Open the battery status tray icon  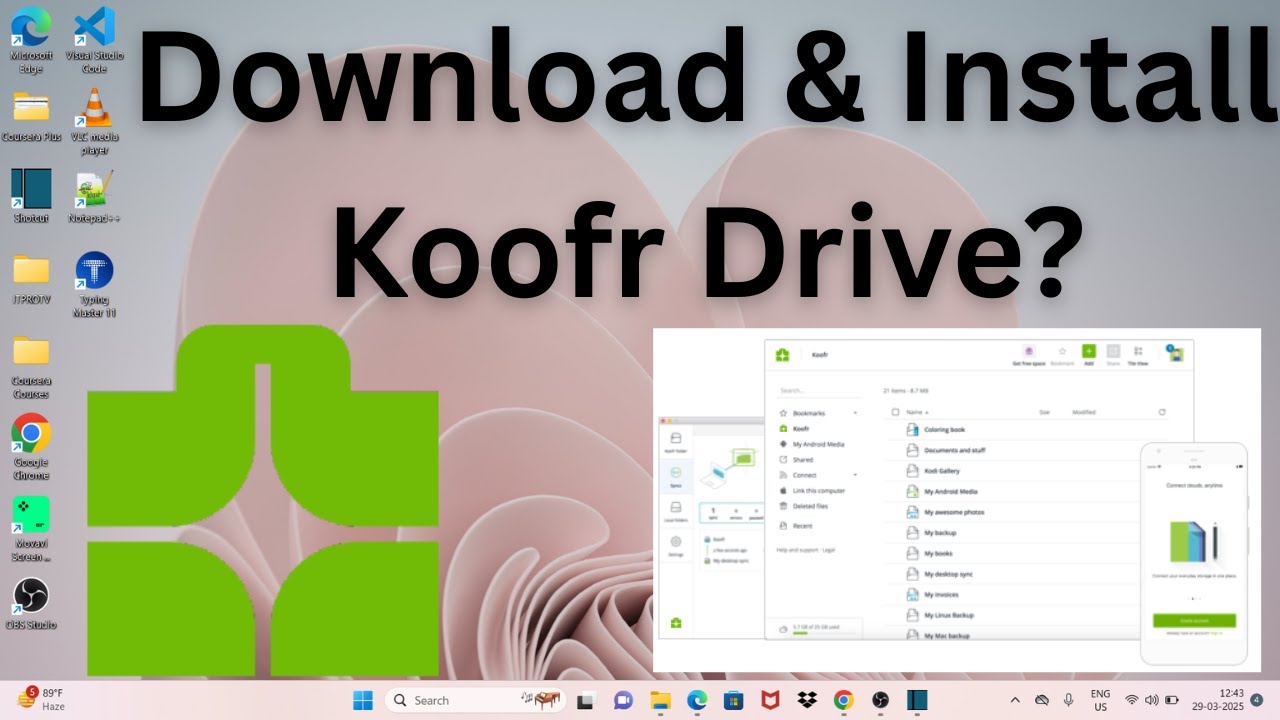point(1172,700)
